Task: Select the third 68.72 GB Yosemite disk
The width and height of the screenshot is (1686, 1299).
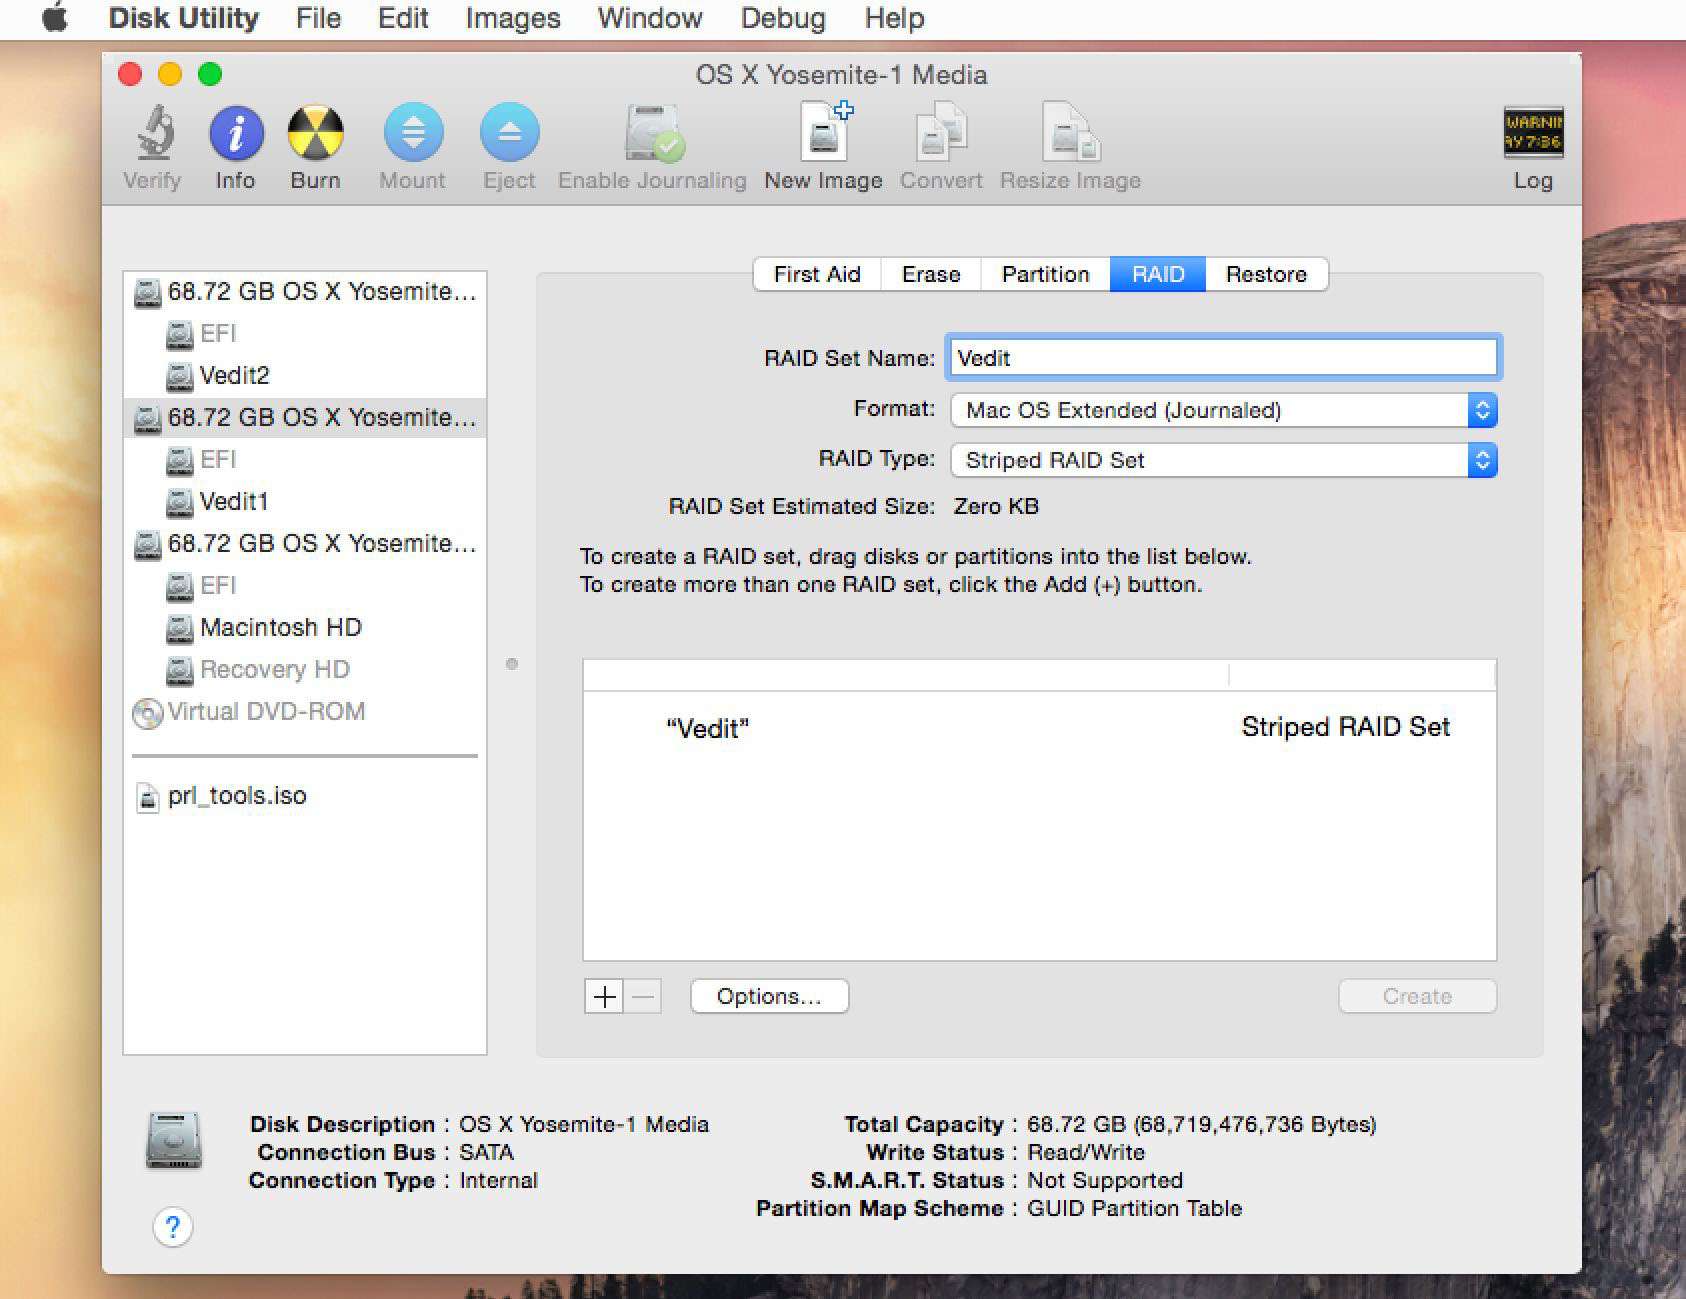Action: tap(305, 544)
